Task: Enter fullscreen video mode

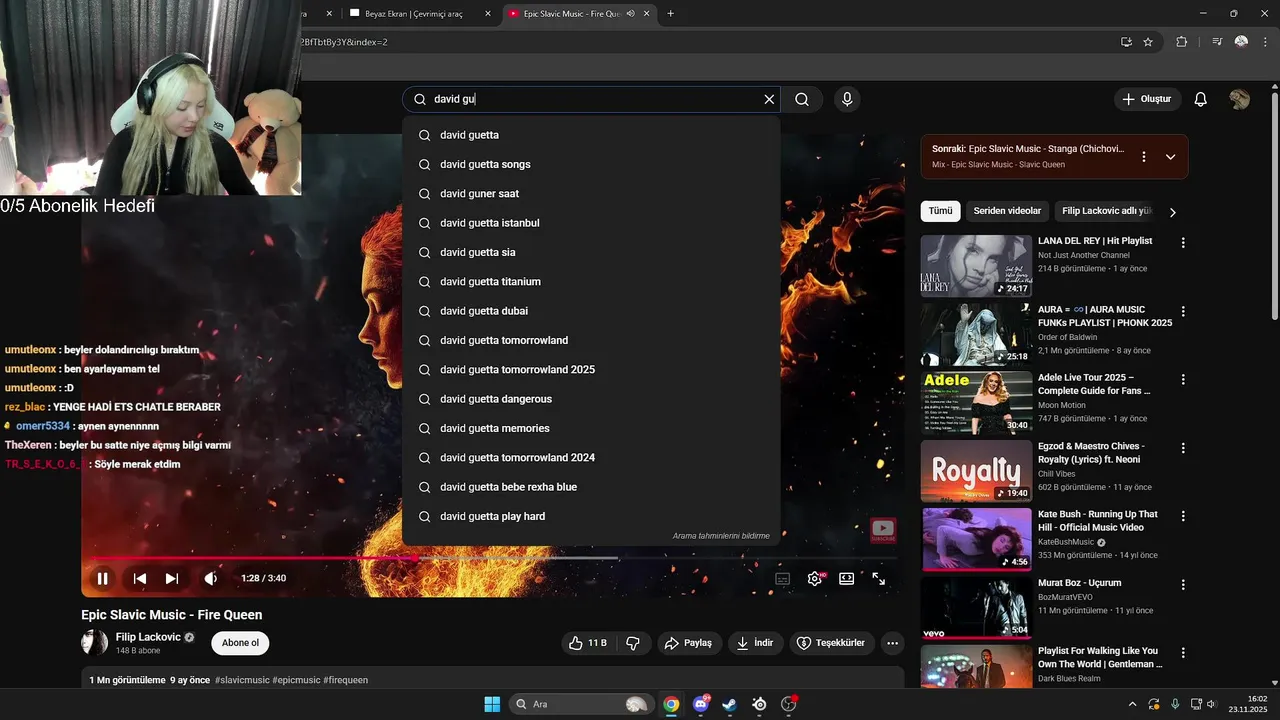Action: [x=879, y=578]
